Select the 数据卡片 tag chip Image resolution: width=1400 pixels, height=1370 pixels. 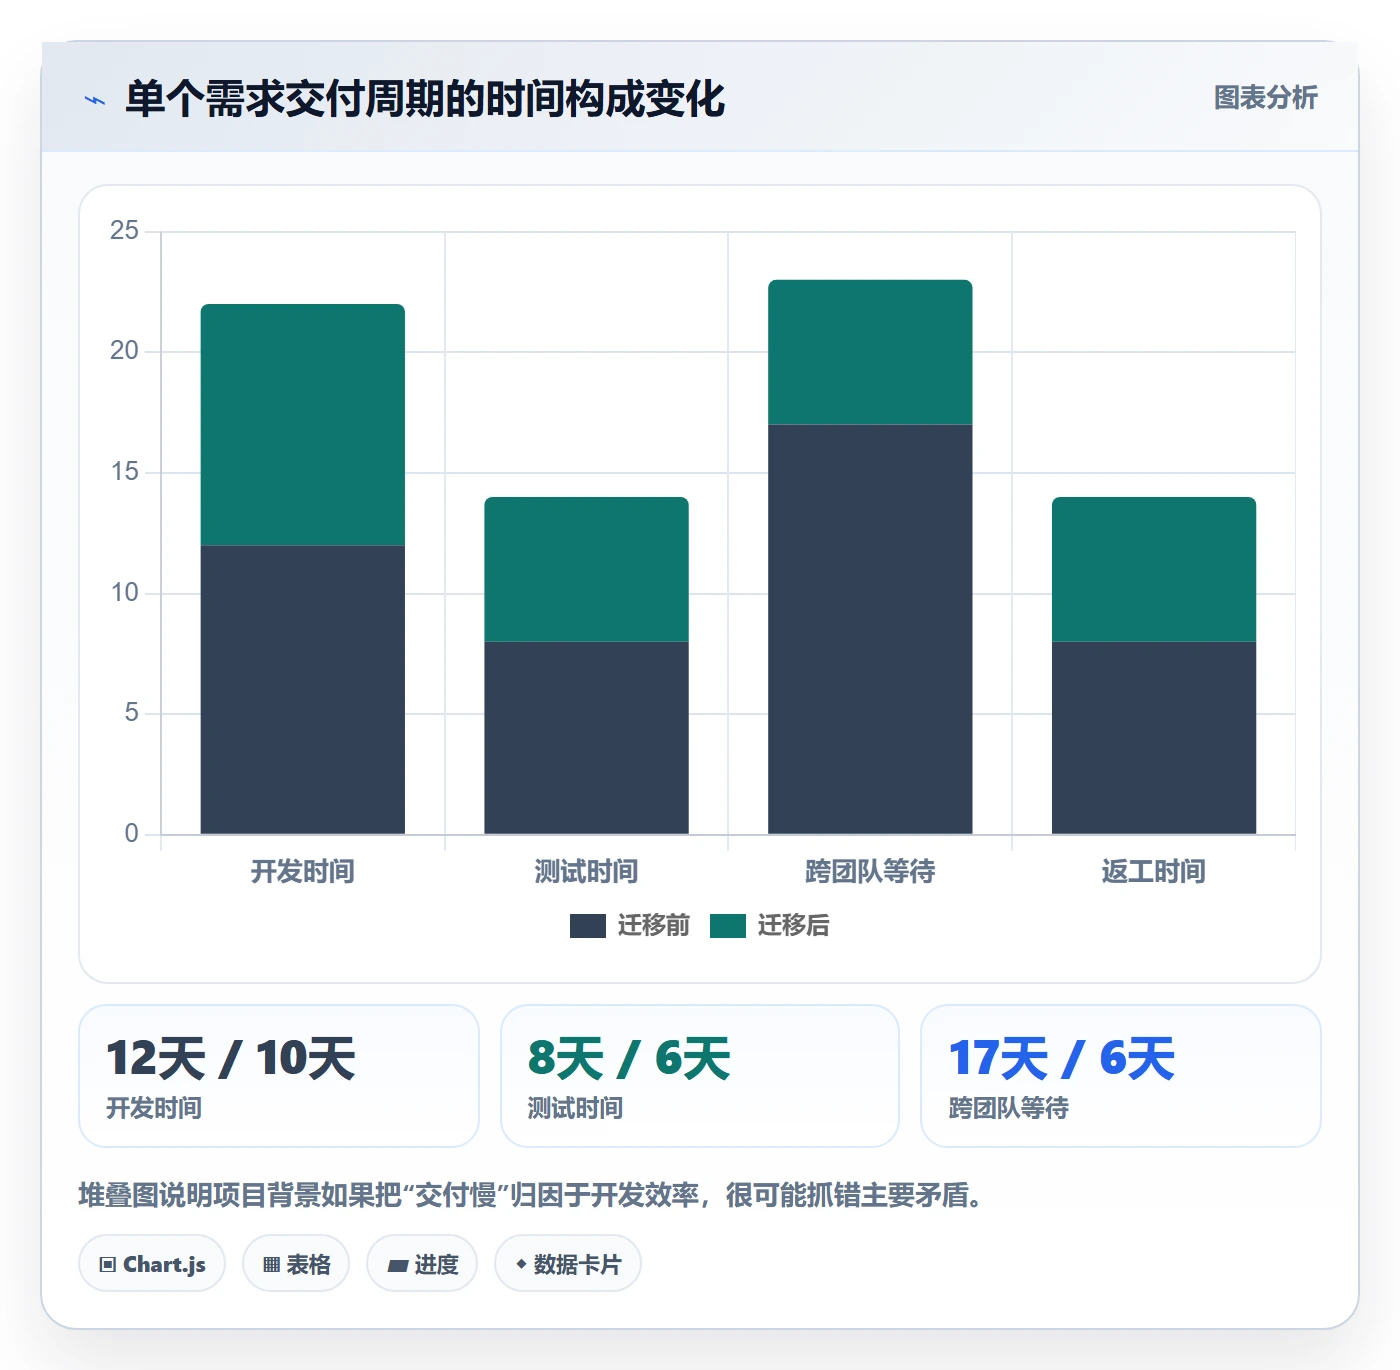click(568, 1264)
